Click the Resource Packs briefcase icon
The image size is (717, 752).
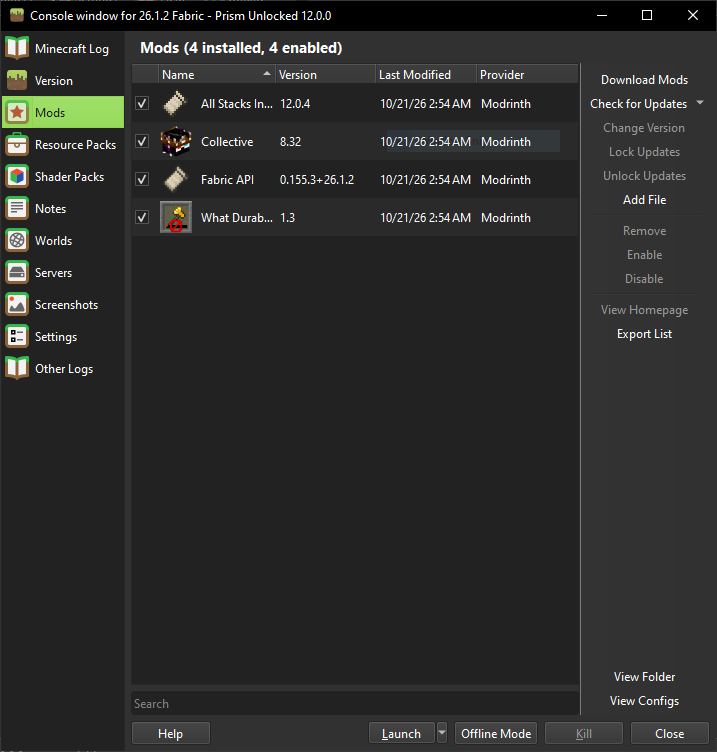[x=17, y=144]
